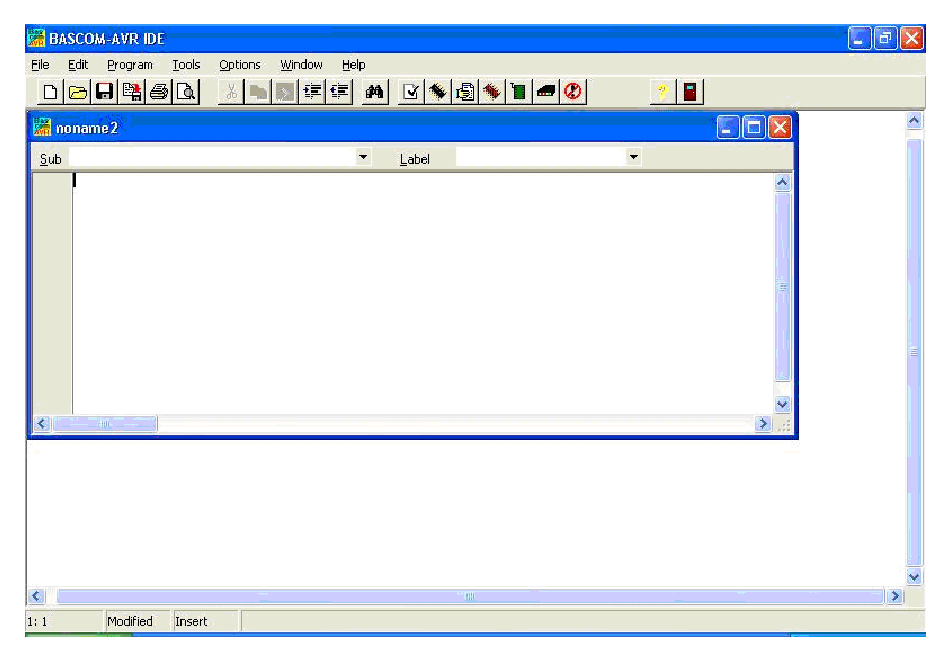Click the "Insert" status bar entry
The width and height of the screenshot is (948, 660).
(x=191, y=621)
